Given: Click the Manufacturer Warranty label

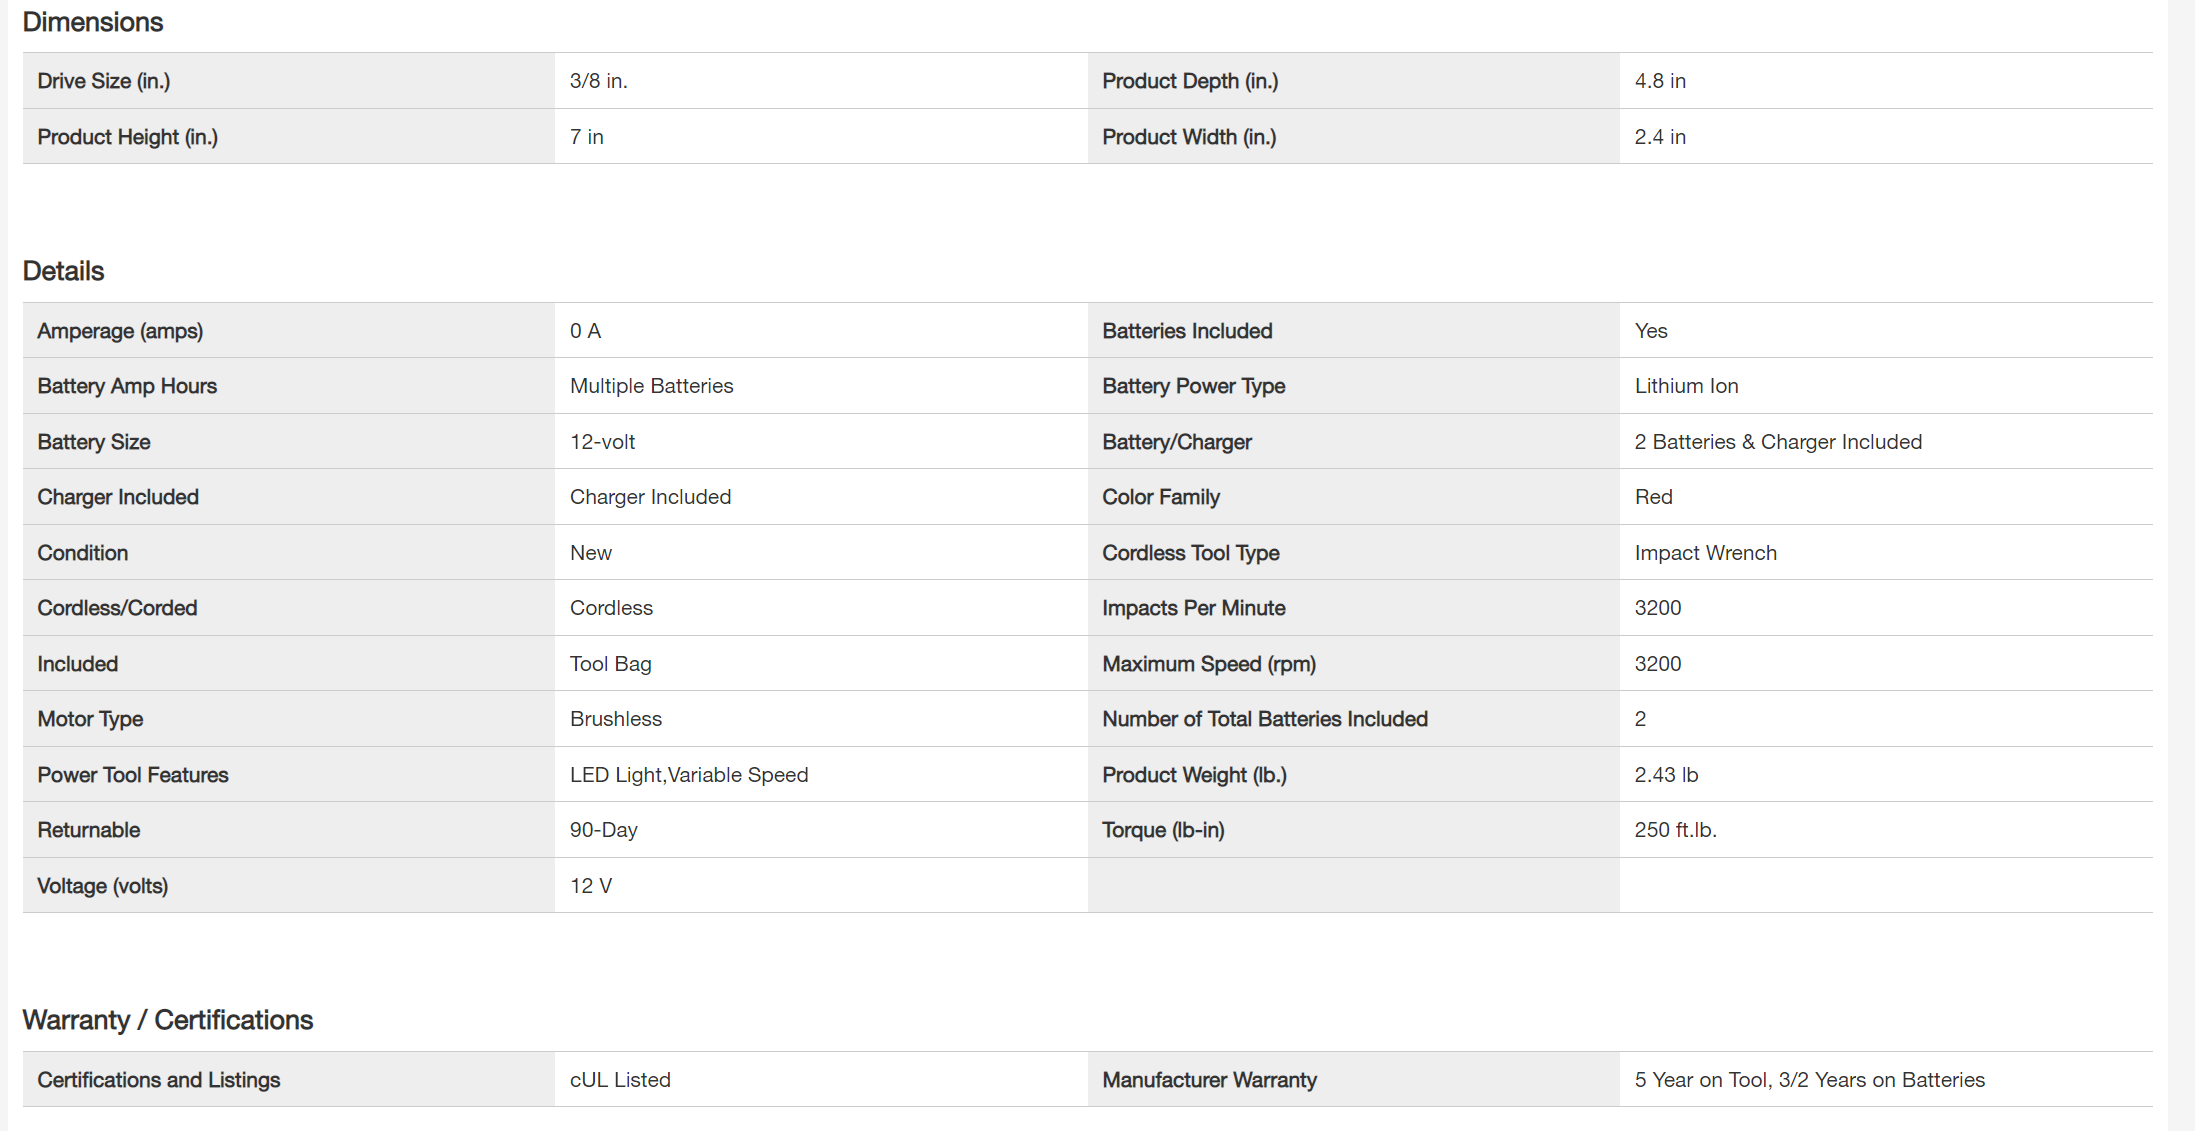Looking at the screenshot, I should (x=1208, y=1080).
